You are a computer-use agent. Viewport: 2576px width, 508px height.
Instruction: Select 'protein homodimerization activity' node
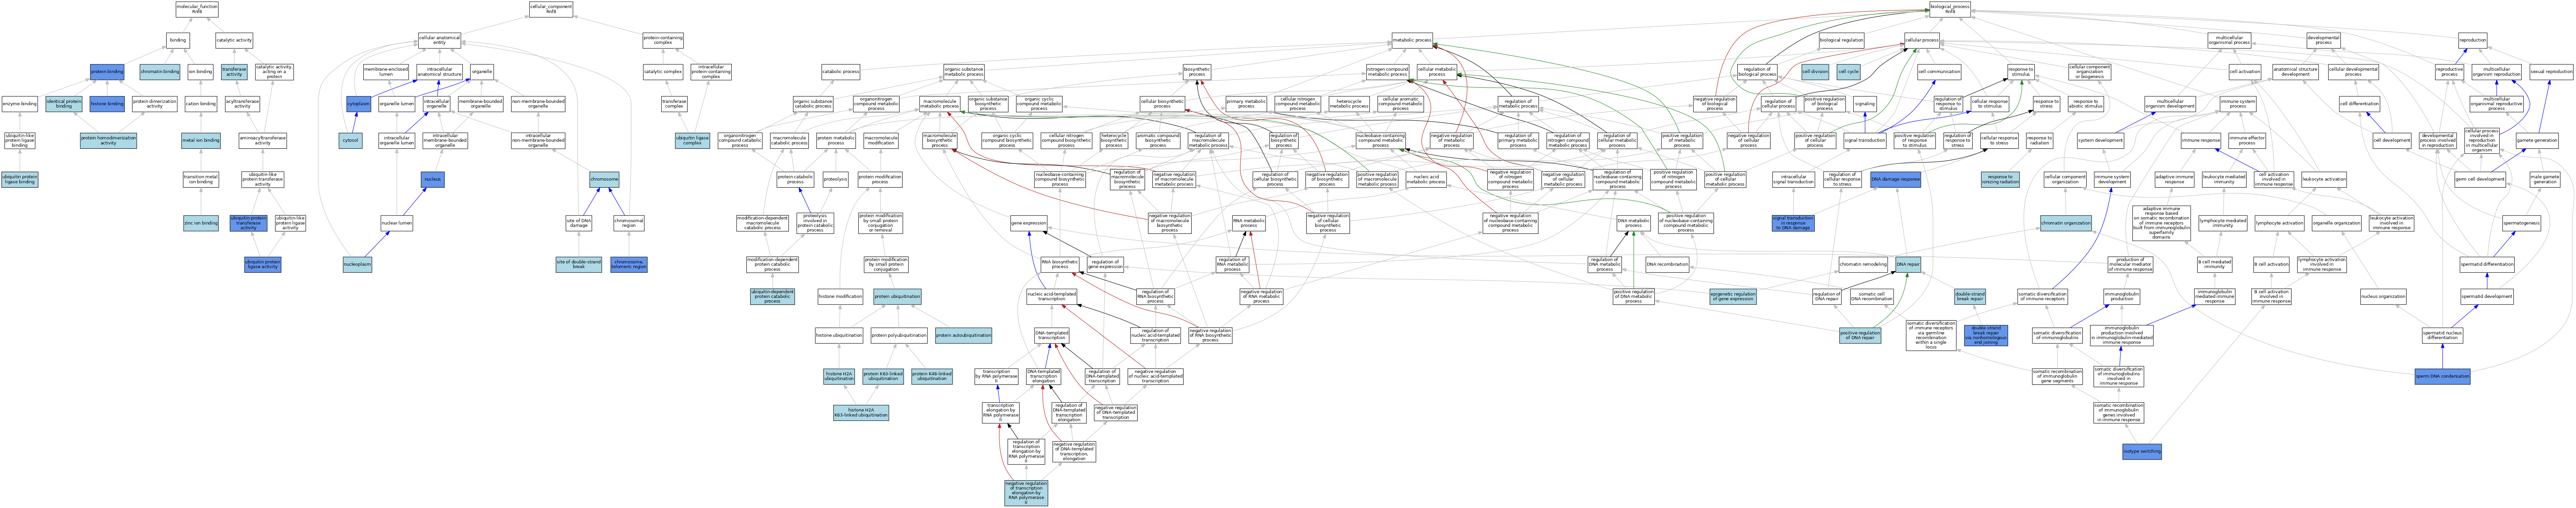(108, 140)
